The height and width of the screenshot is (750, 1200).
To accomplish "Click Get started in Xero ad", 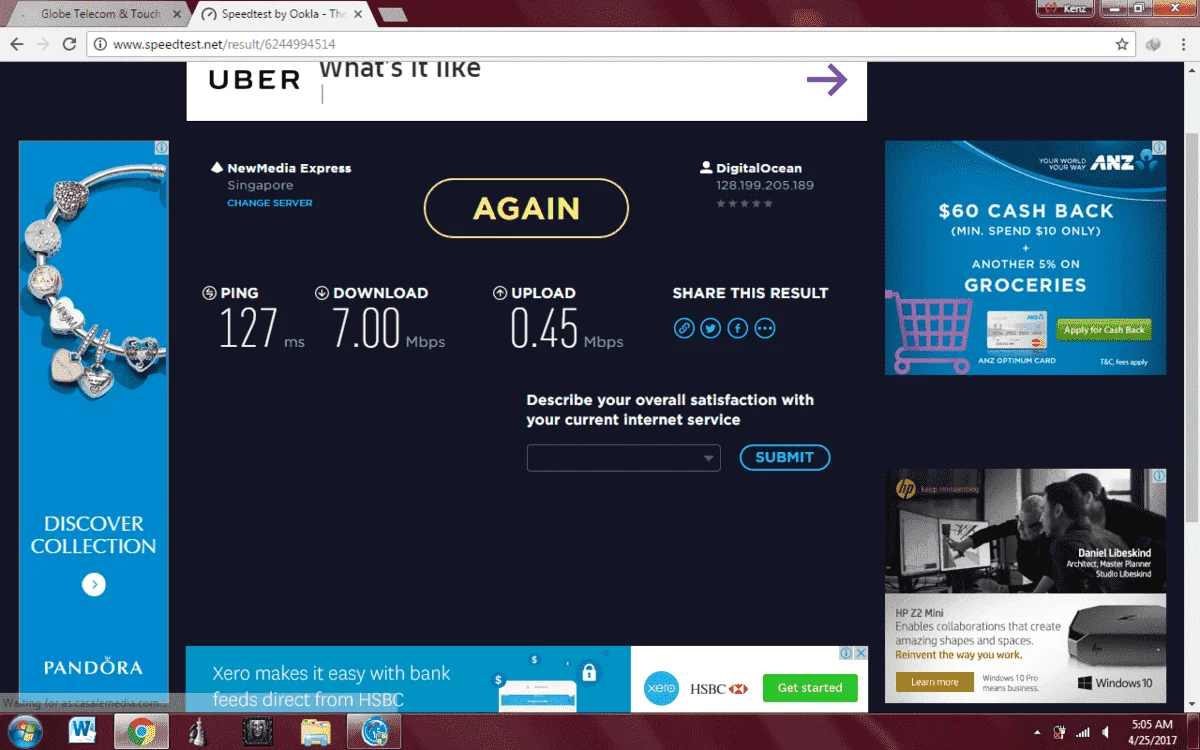I will 810,688.
